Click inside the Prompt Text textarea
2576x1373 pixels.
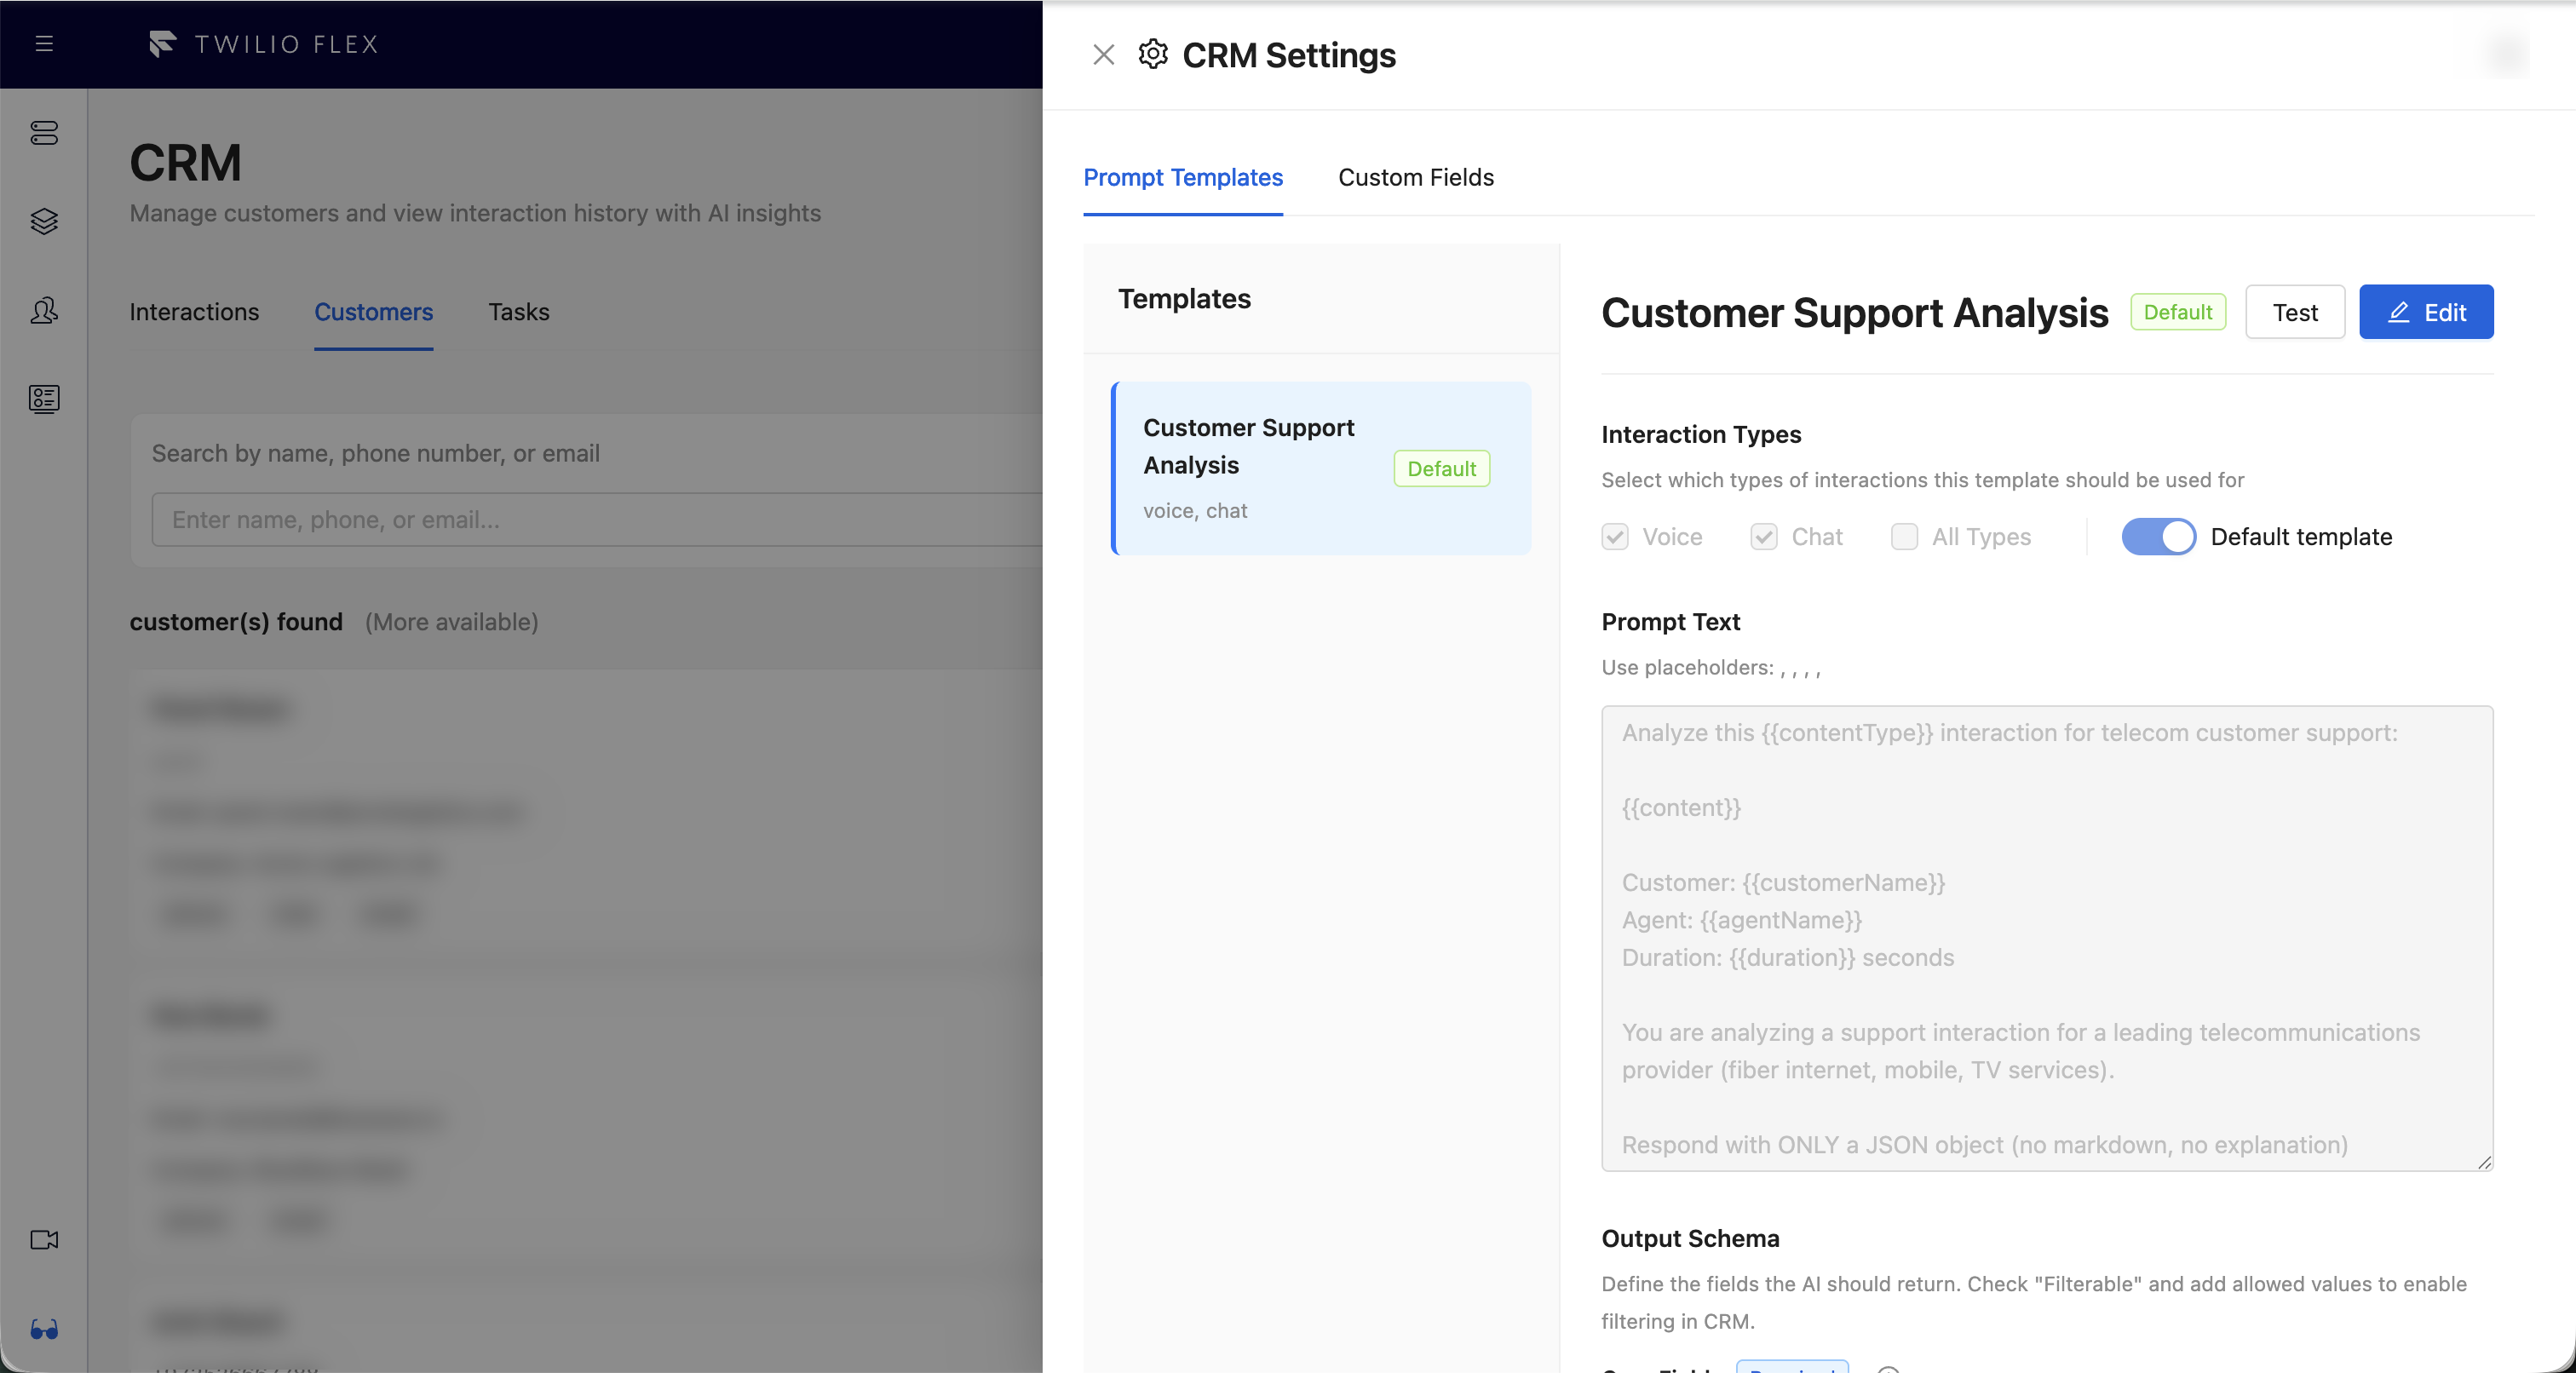click(2047, 938)
